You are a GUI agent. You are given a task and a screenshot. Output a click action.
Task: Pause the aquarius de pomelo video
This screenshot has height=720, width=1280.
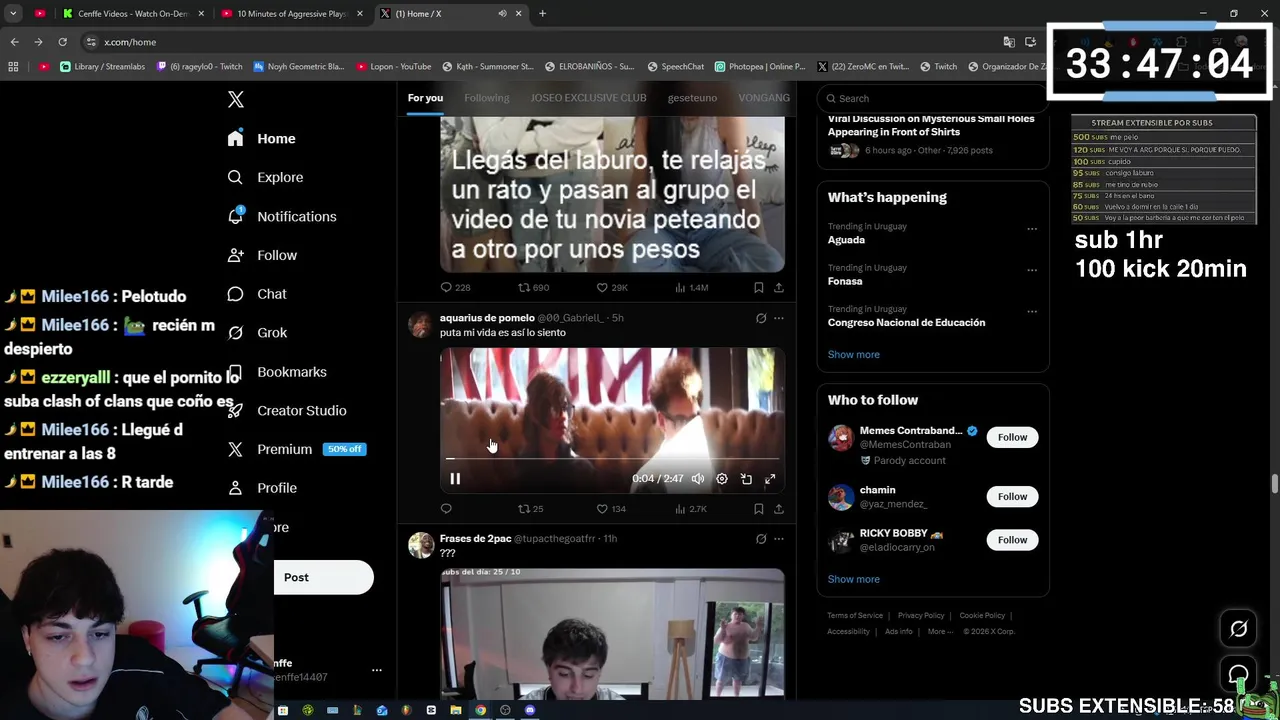click(x=455, y=479)
